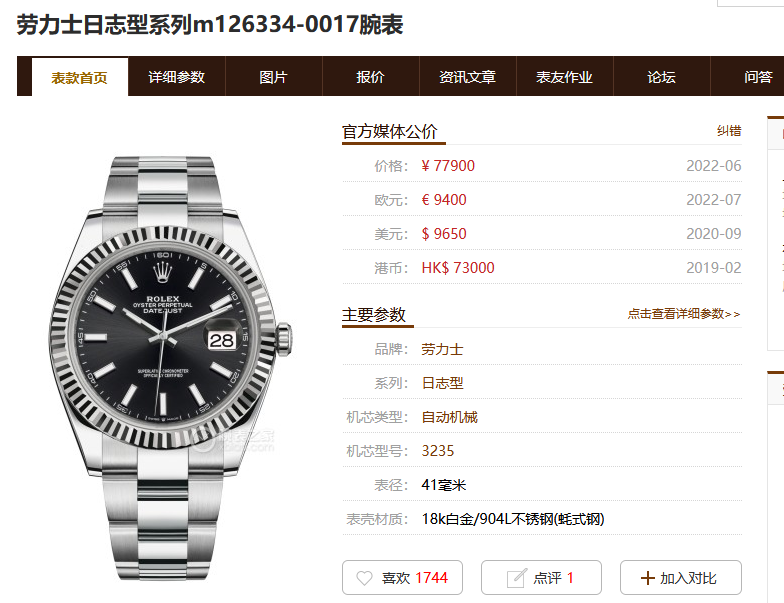This screenshot has height=603, width=784.
Task: Open the 3235 movement model link
Action: pos(438,451)
